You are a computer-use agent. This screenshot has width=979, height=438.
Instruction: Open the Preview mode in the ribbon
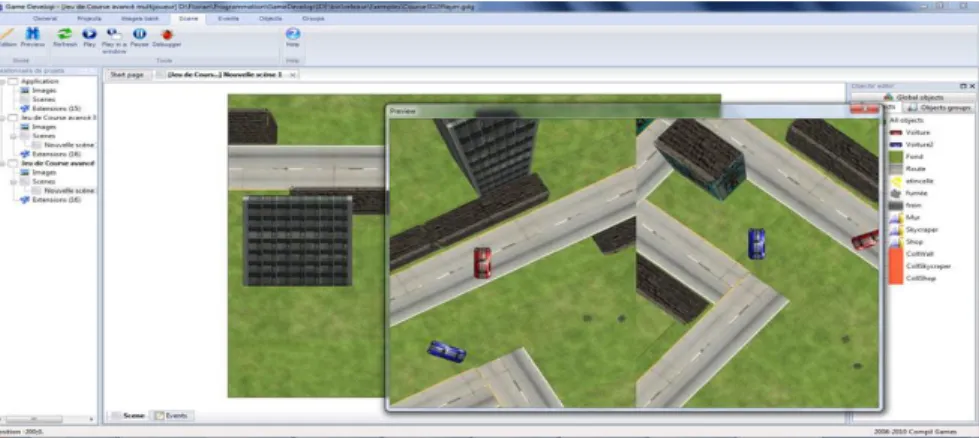[32, 37]
